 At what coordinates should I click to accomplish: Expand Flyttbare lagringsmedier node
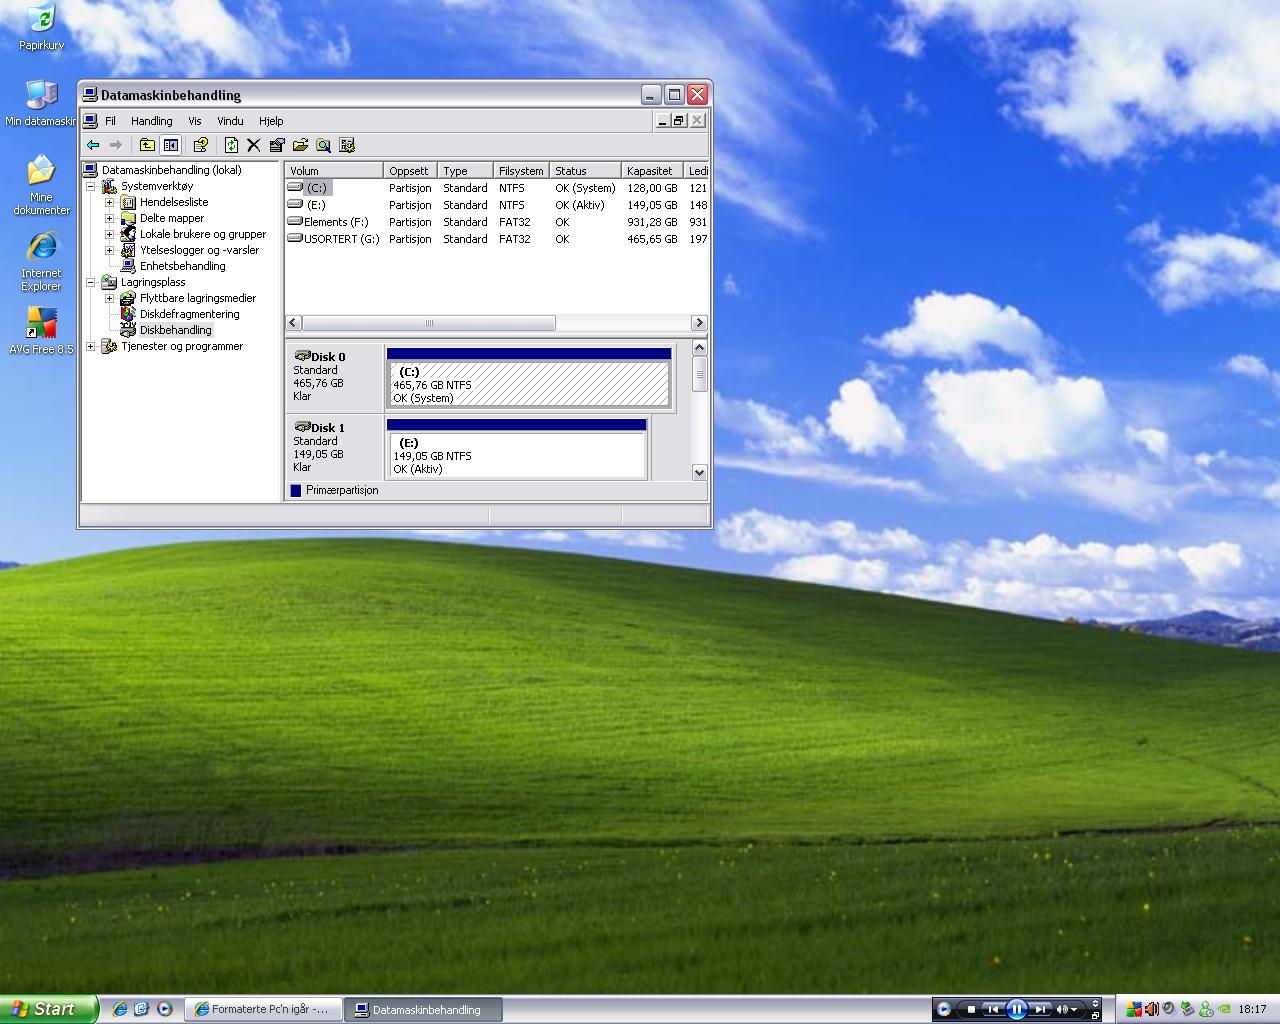point(109,298)
